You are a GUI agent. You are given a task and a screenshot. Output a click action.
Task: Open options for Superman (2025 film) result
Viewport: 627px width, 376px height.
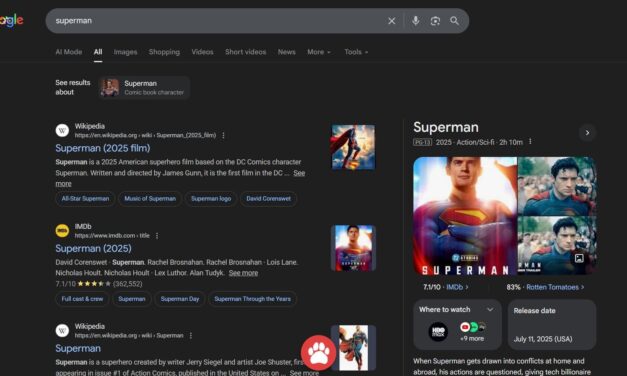[x=224, y=136]
